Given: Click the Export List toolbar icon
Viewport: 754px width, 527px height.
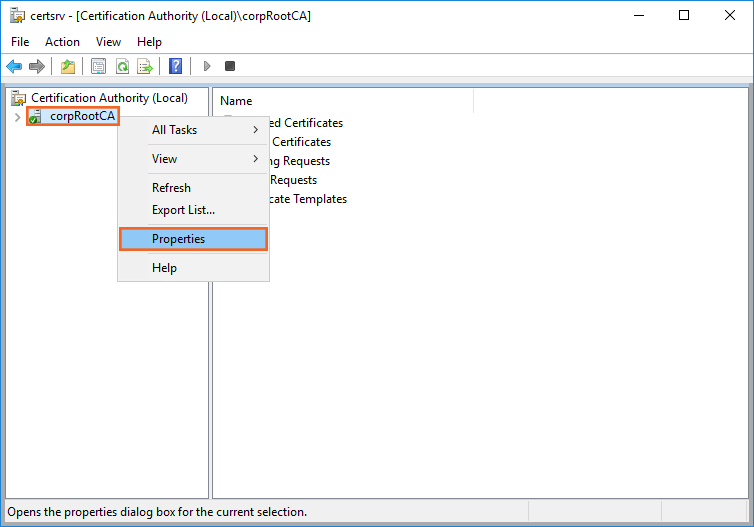Looking at the screenshot, I should 145,67.
